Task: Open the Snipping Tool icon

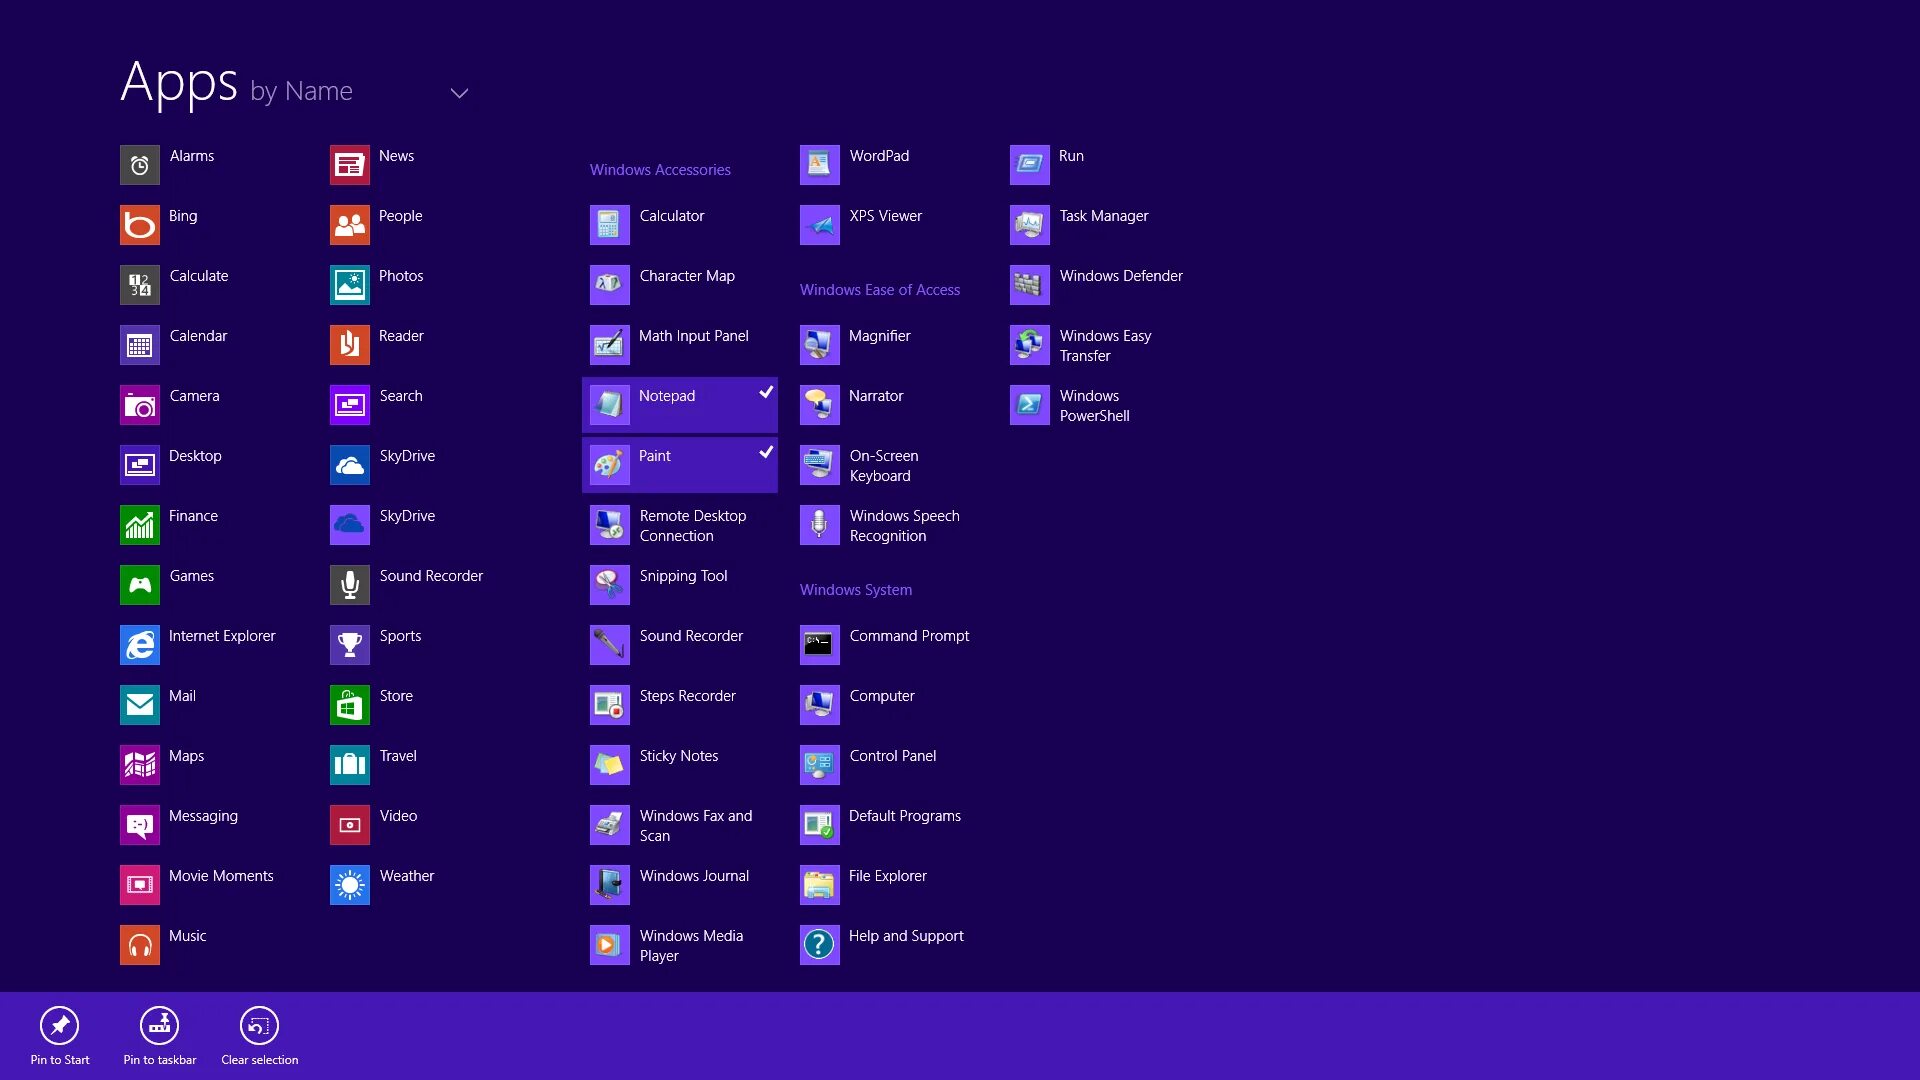Action: [609, 585]
